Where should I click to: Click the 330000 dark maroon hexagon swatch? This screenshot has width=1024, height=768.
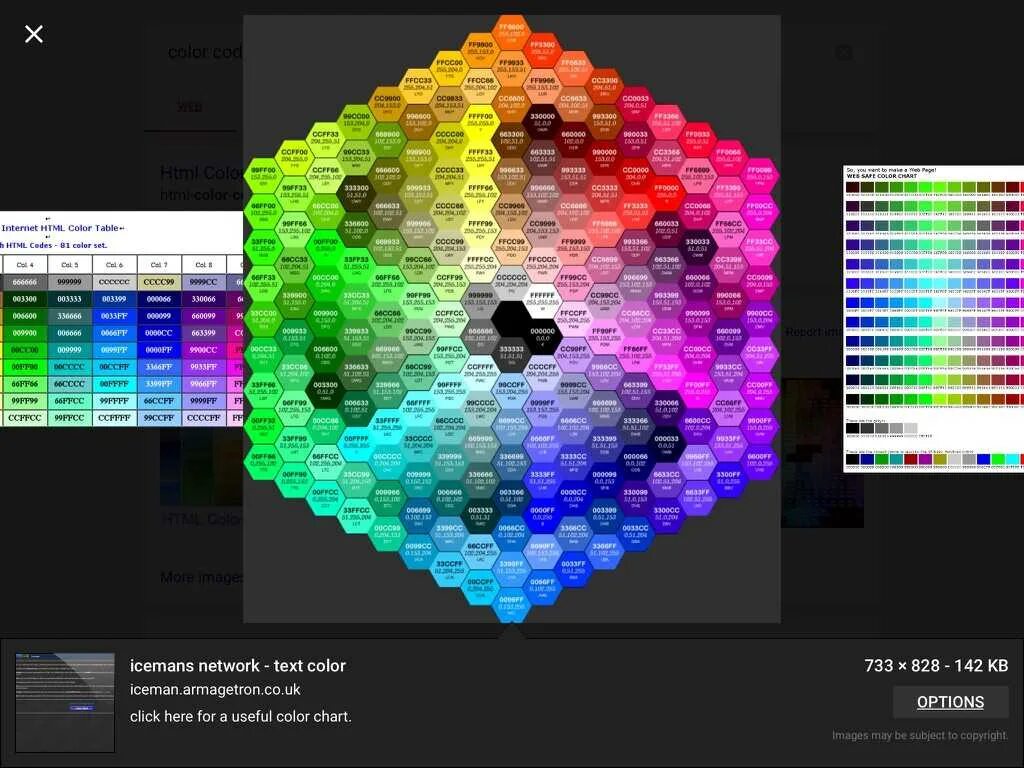point(542,121)
